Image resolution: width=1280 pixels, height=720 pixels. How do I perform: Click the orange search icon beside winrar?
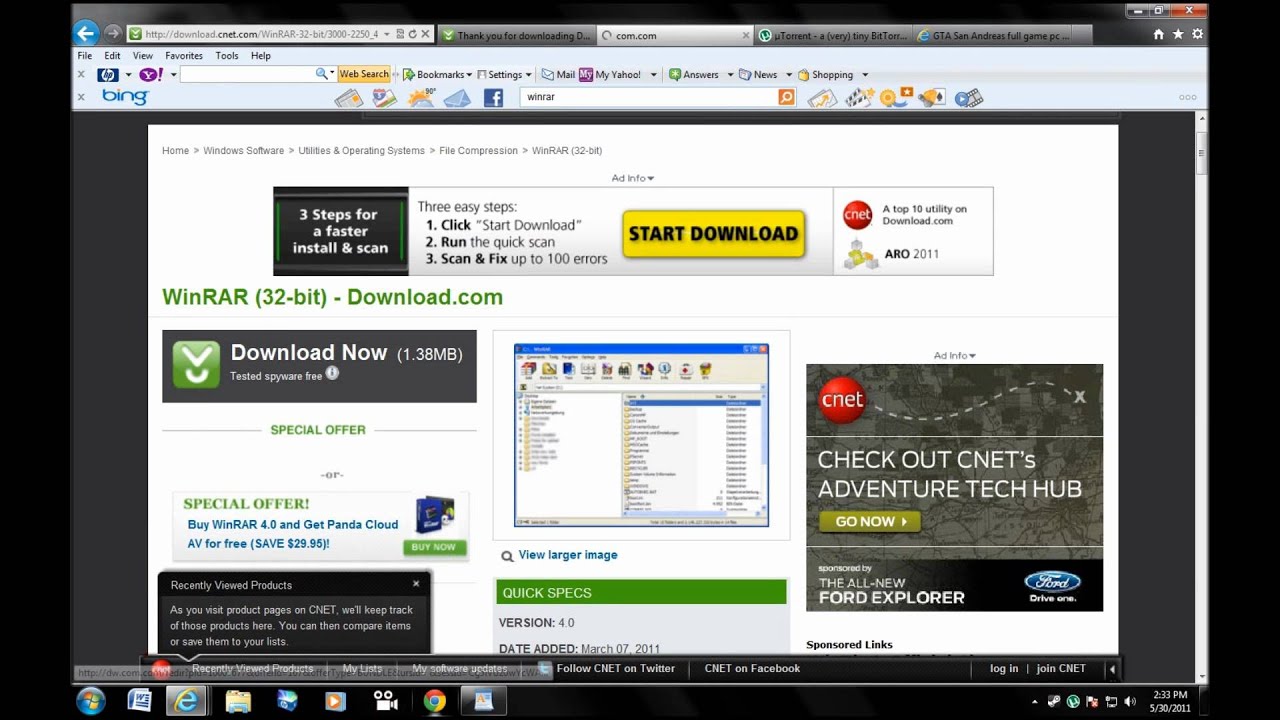pyautogui.click(x=786, y=97)
